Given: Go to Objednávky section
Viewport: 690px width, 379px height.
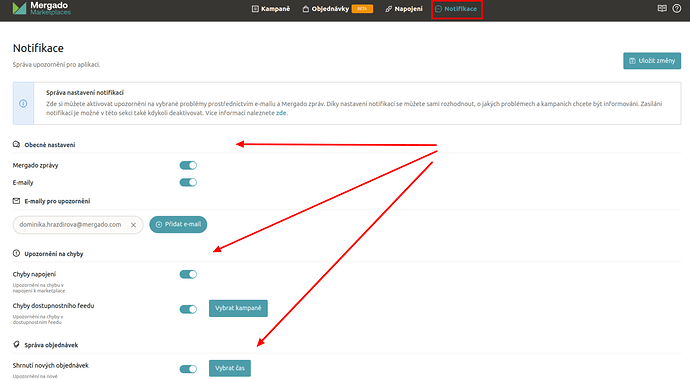Looking at the screenshot, I should pos(338,9).
